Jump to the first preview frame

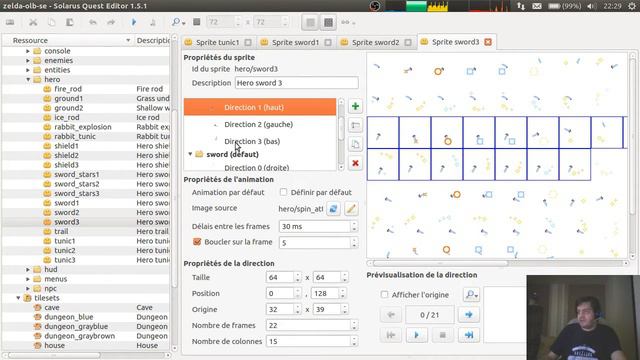click(391, 335)
